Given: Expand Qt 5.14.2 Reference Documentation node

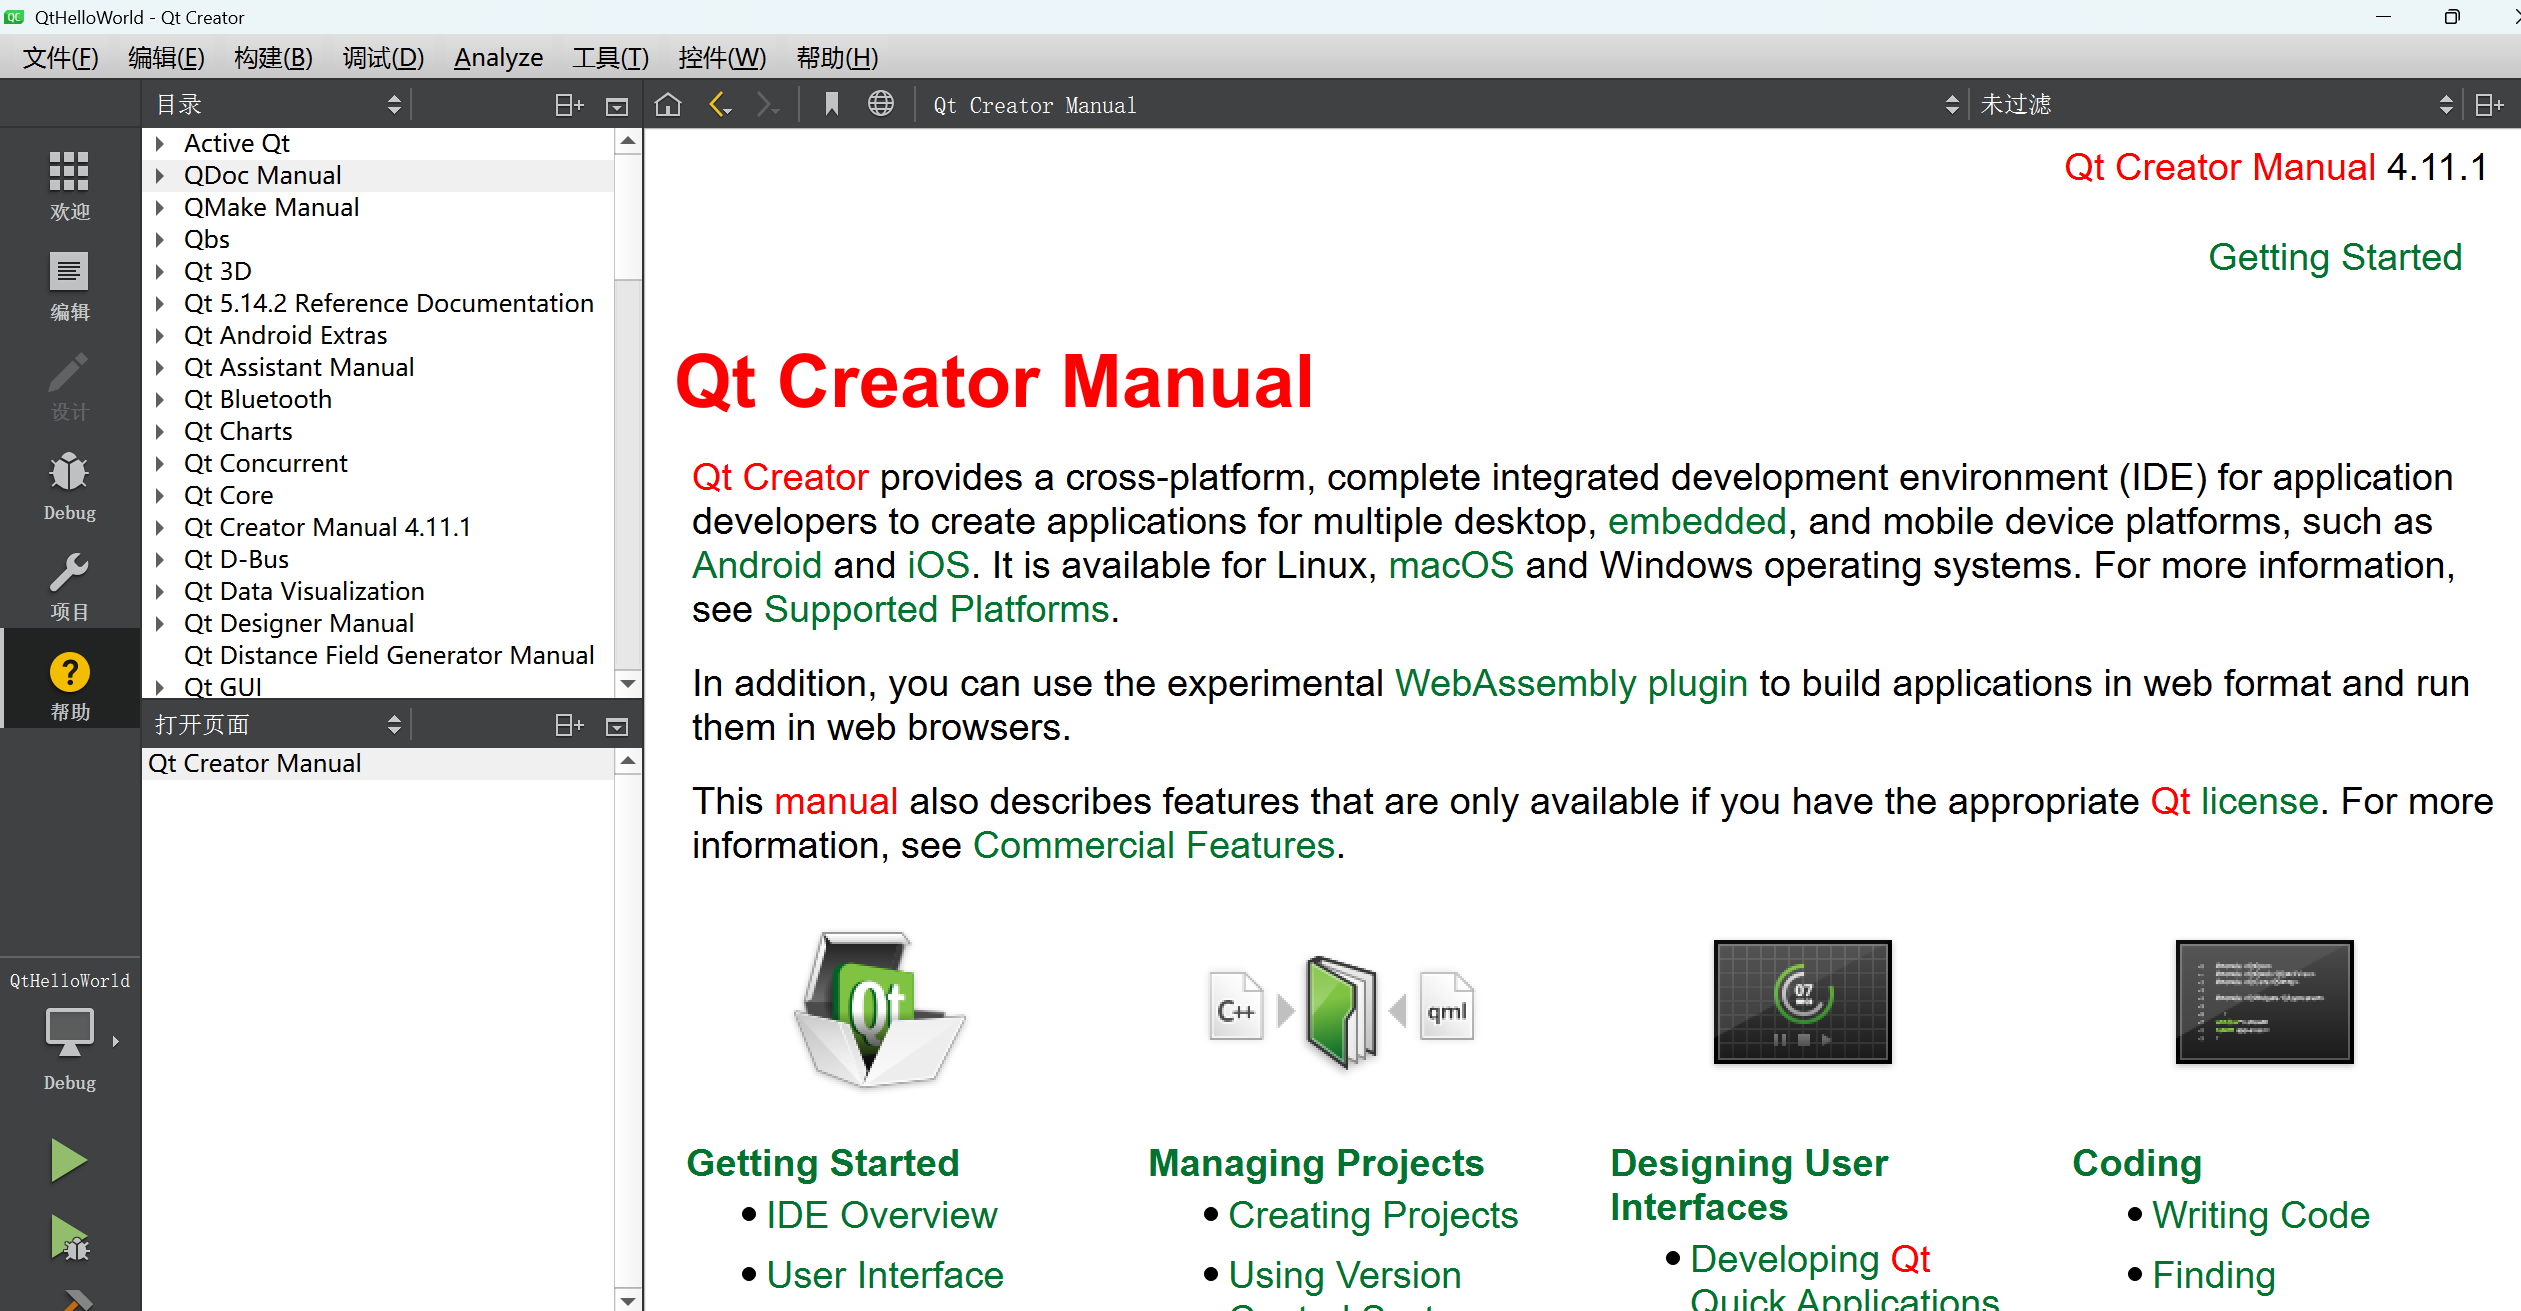Looking at the screenshot, I should [159, 304].
